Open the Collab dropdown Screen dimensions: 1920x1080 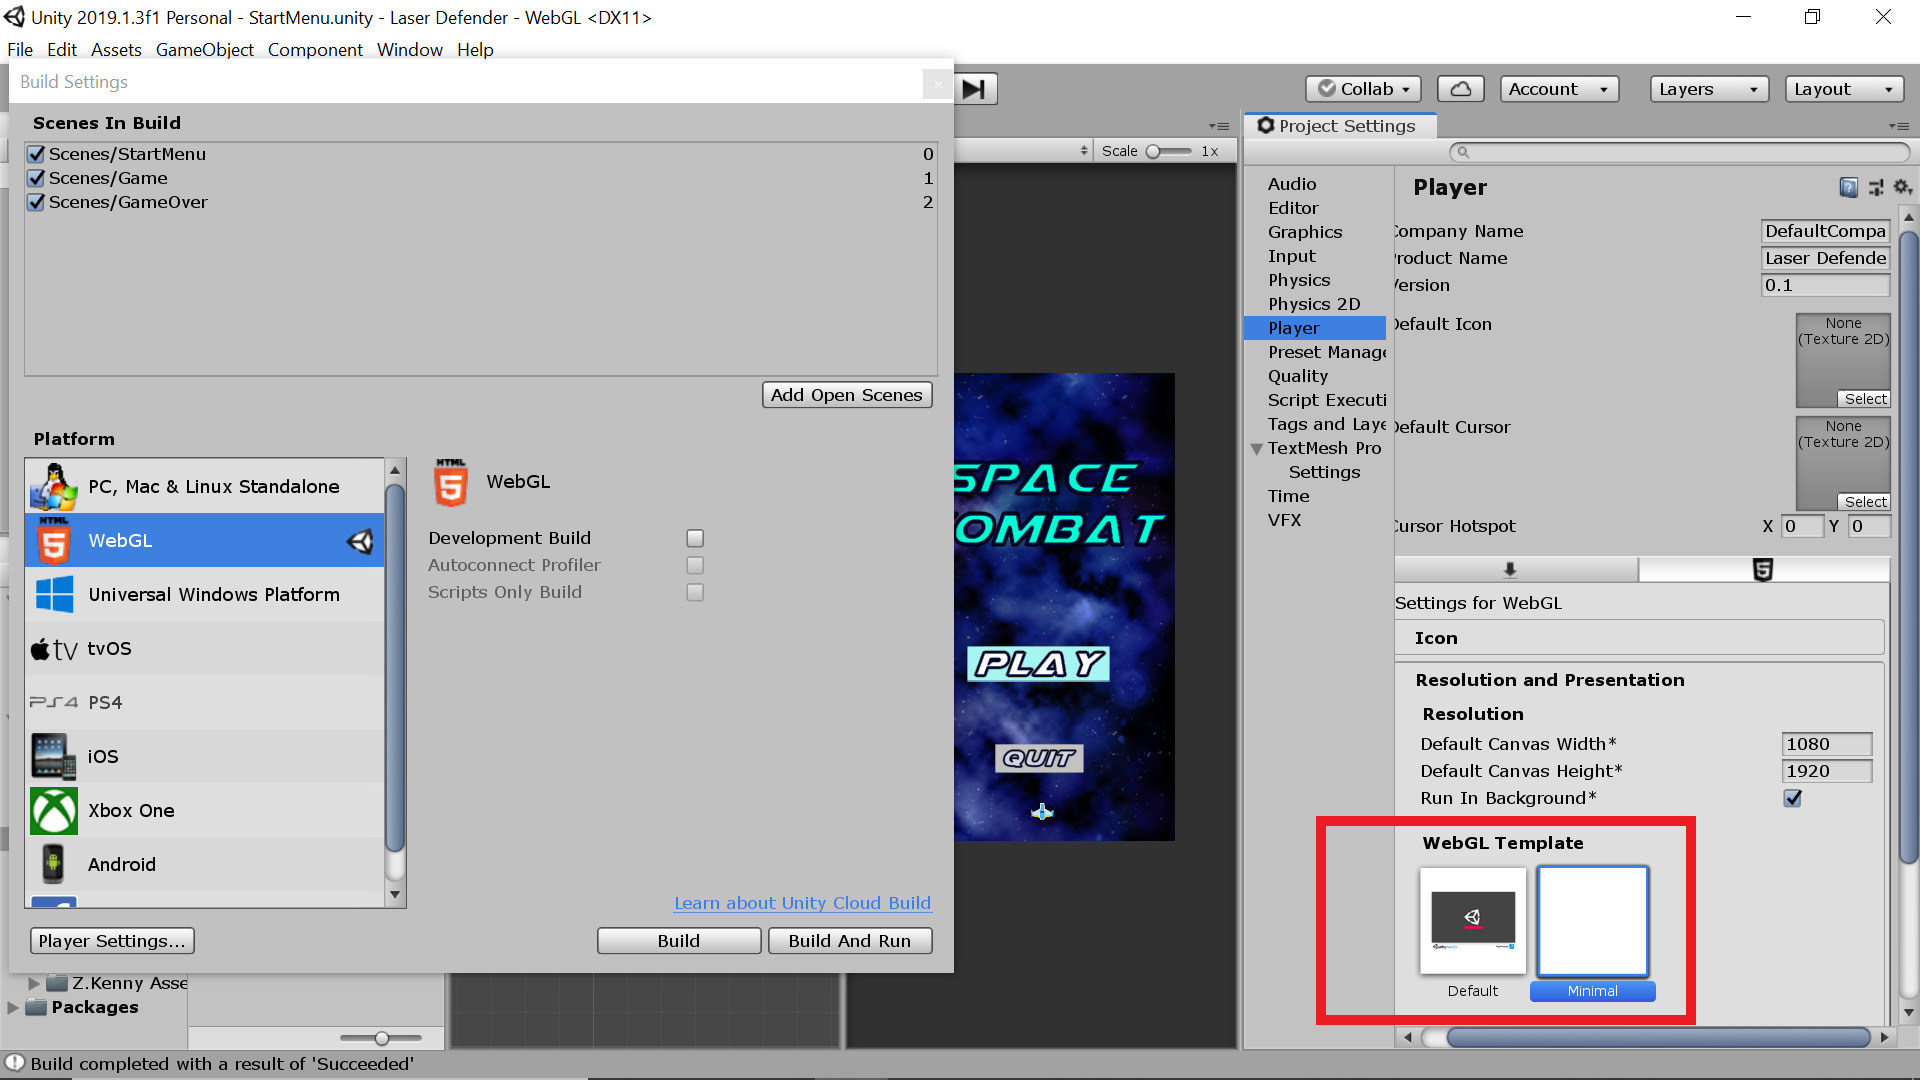point(1364,89)
